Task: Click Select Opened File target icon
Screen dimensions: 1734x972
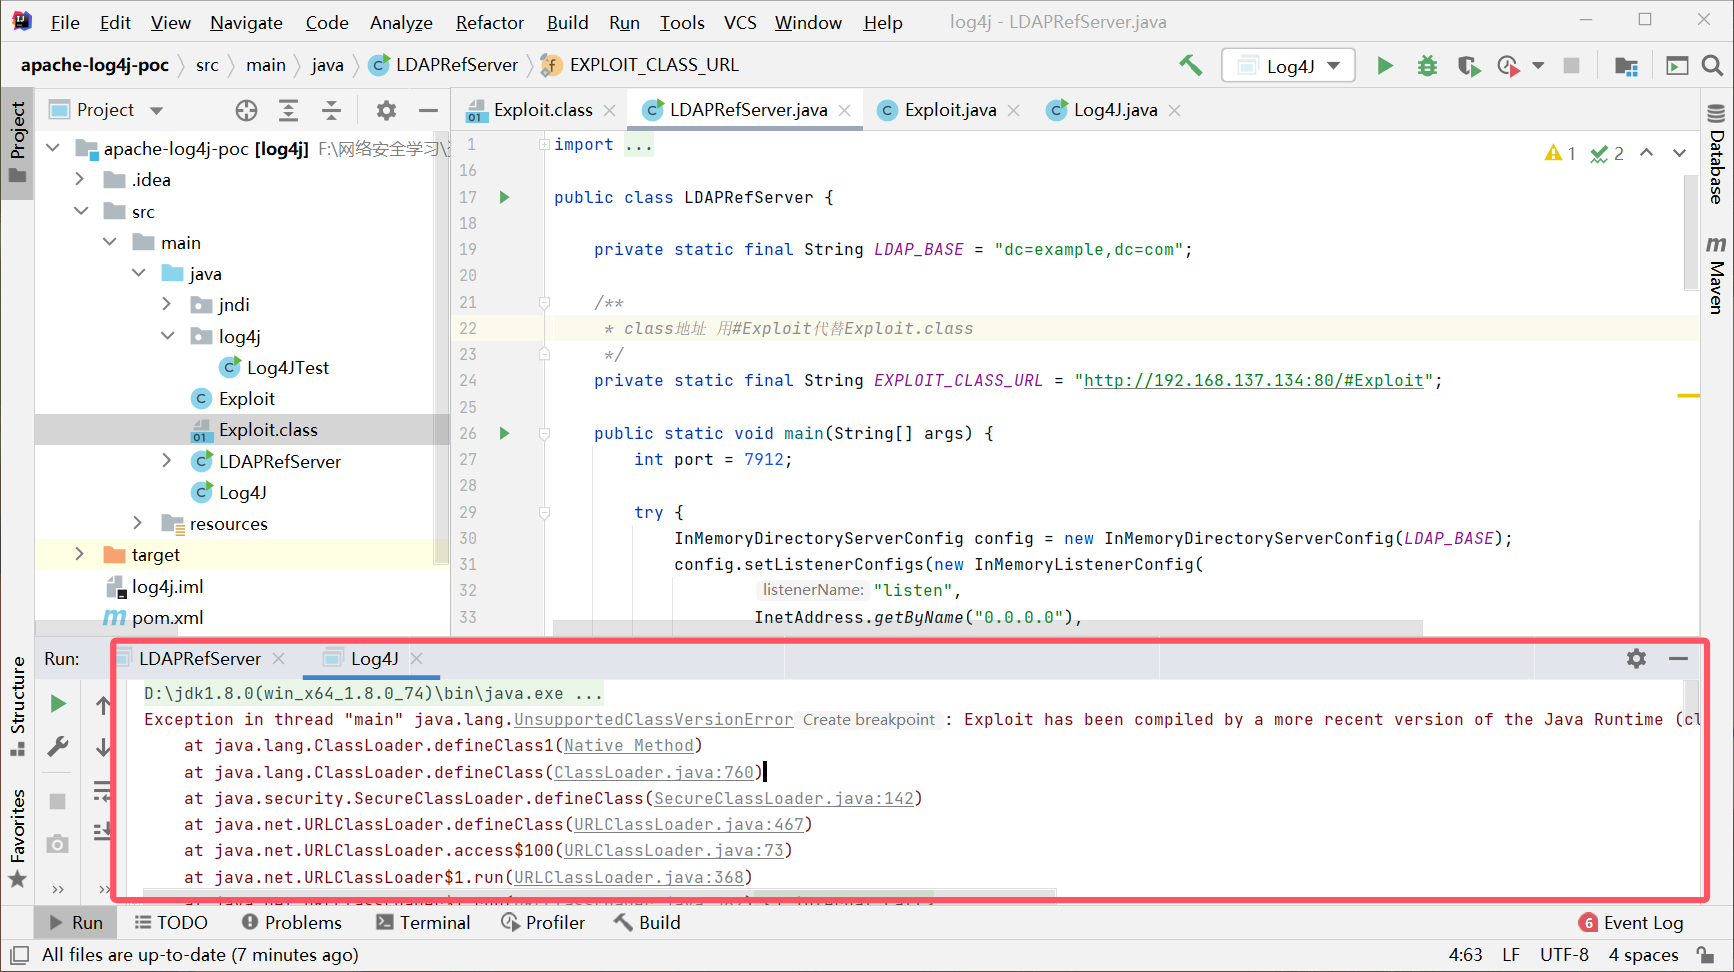Action: point(246,110)
